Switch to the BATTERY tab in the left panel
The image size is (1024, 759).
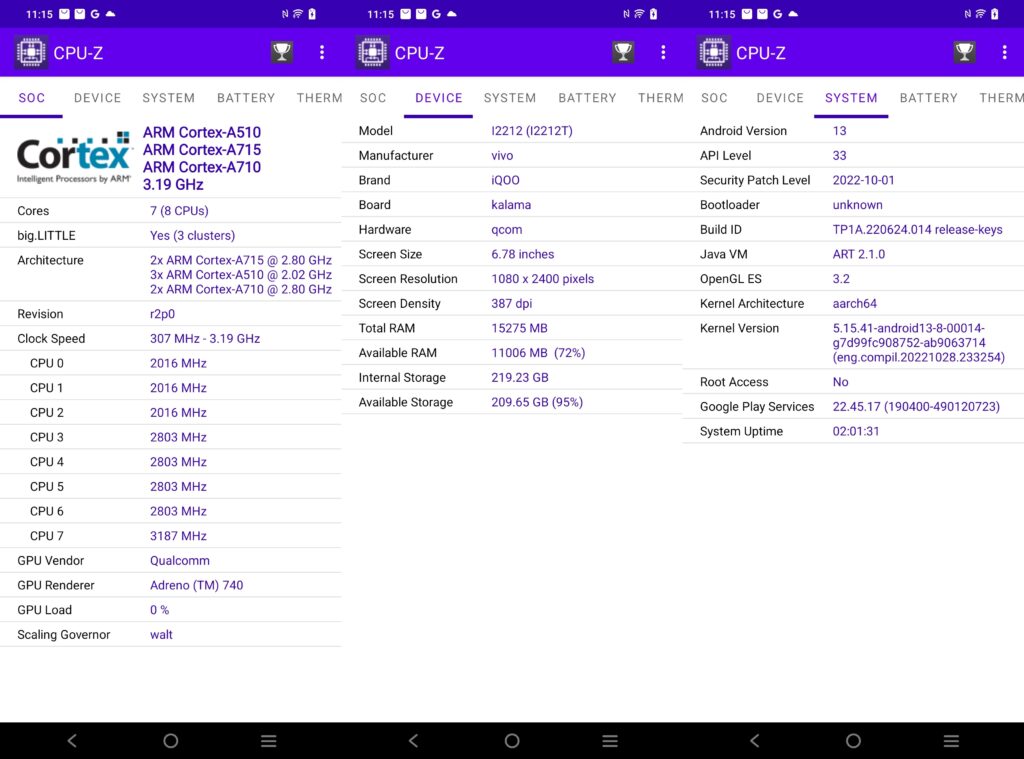pos(246,98)
